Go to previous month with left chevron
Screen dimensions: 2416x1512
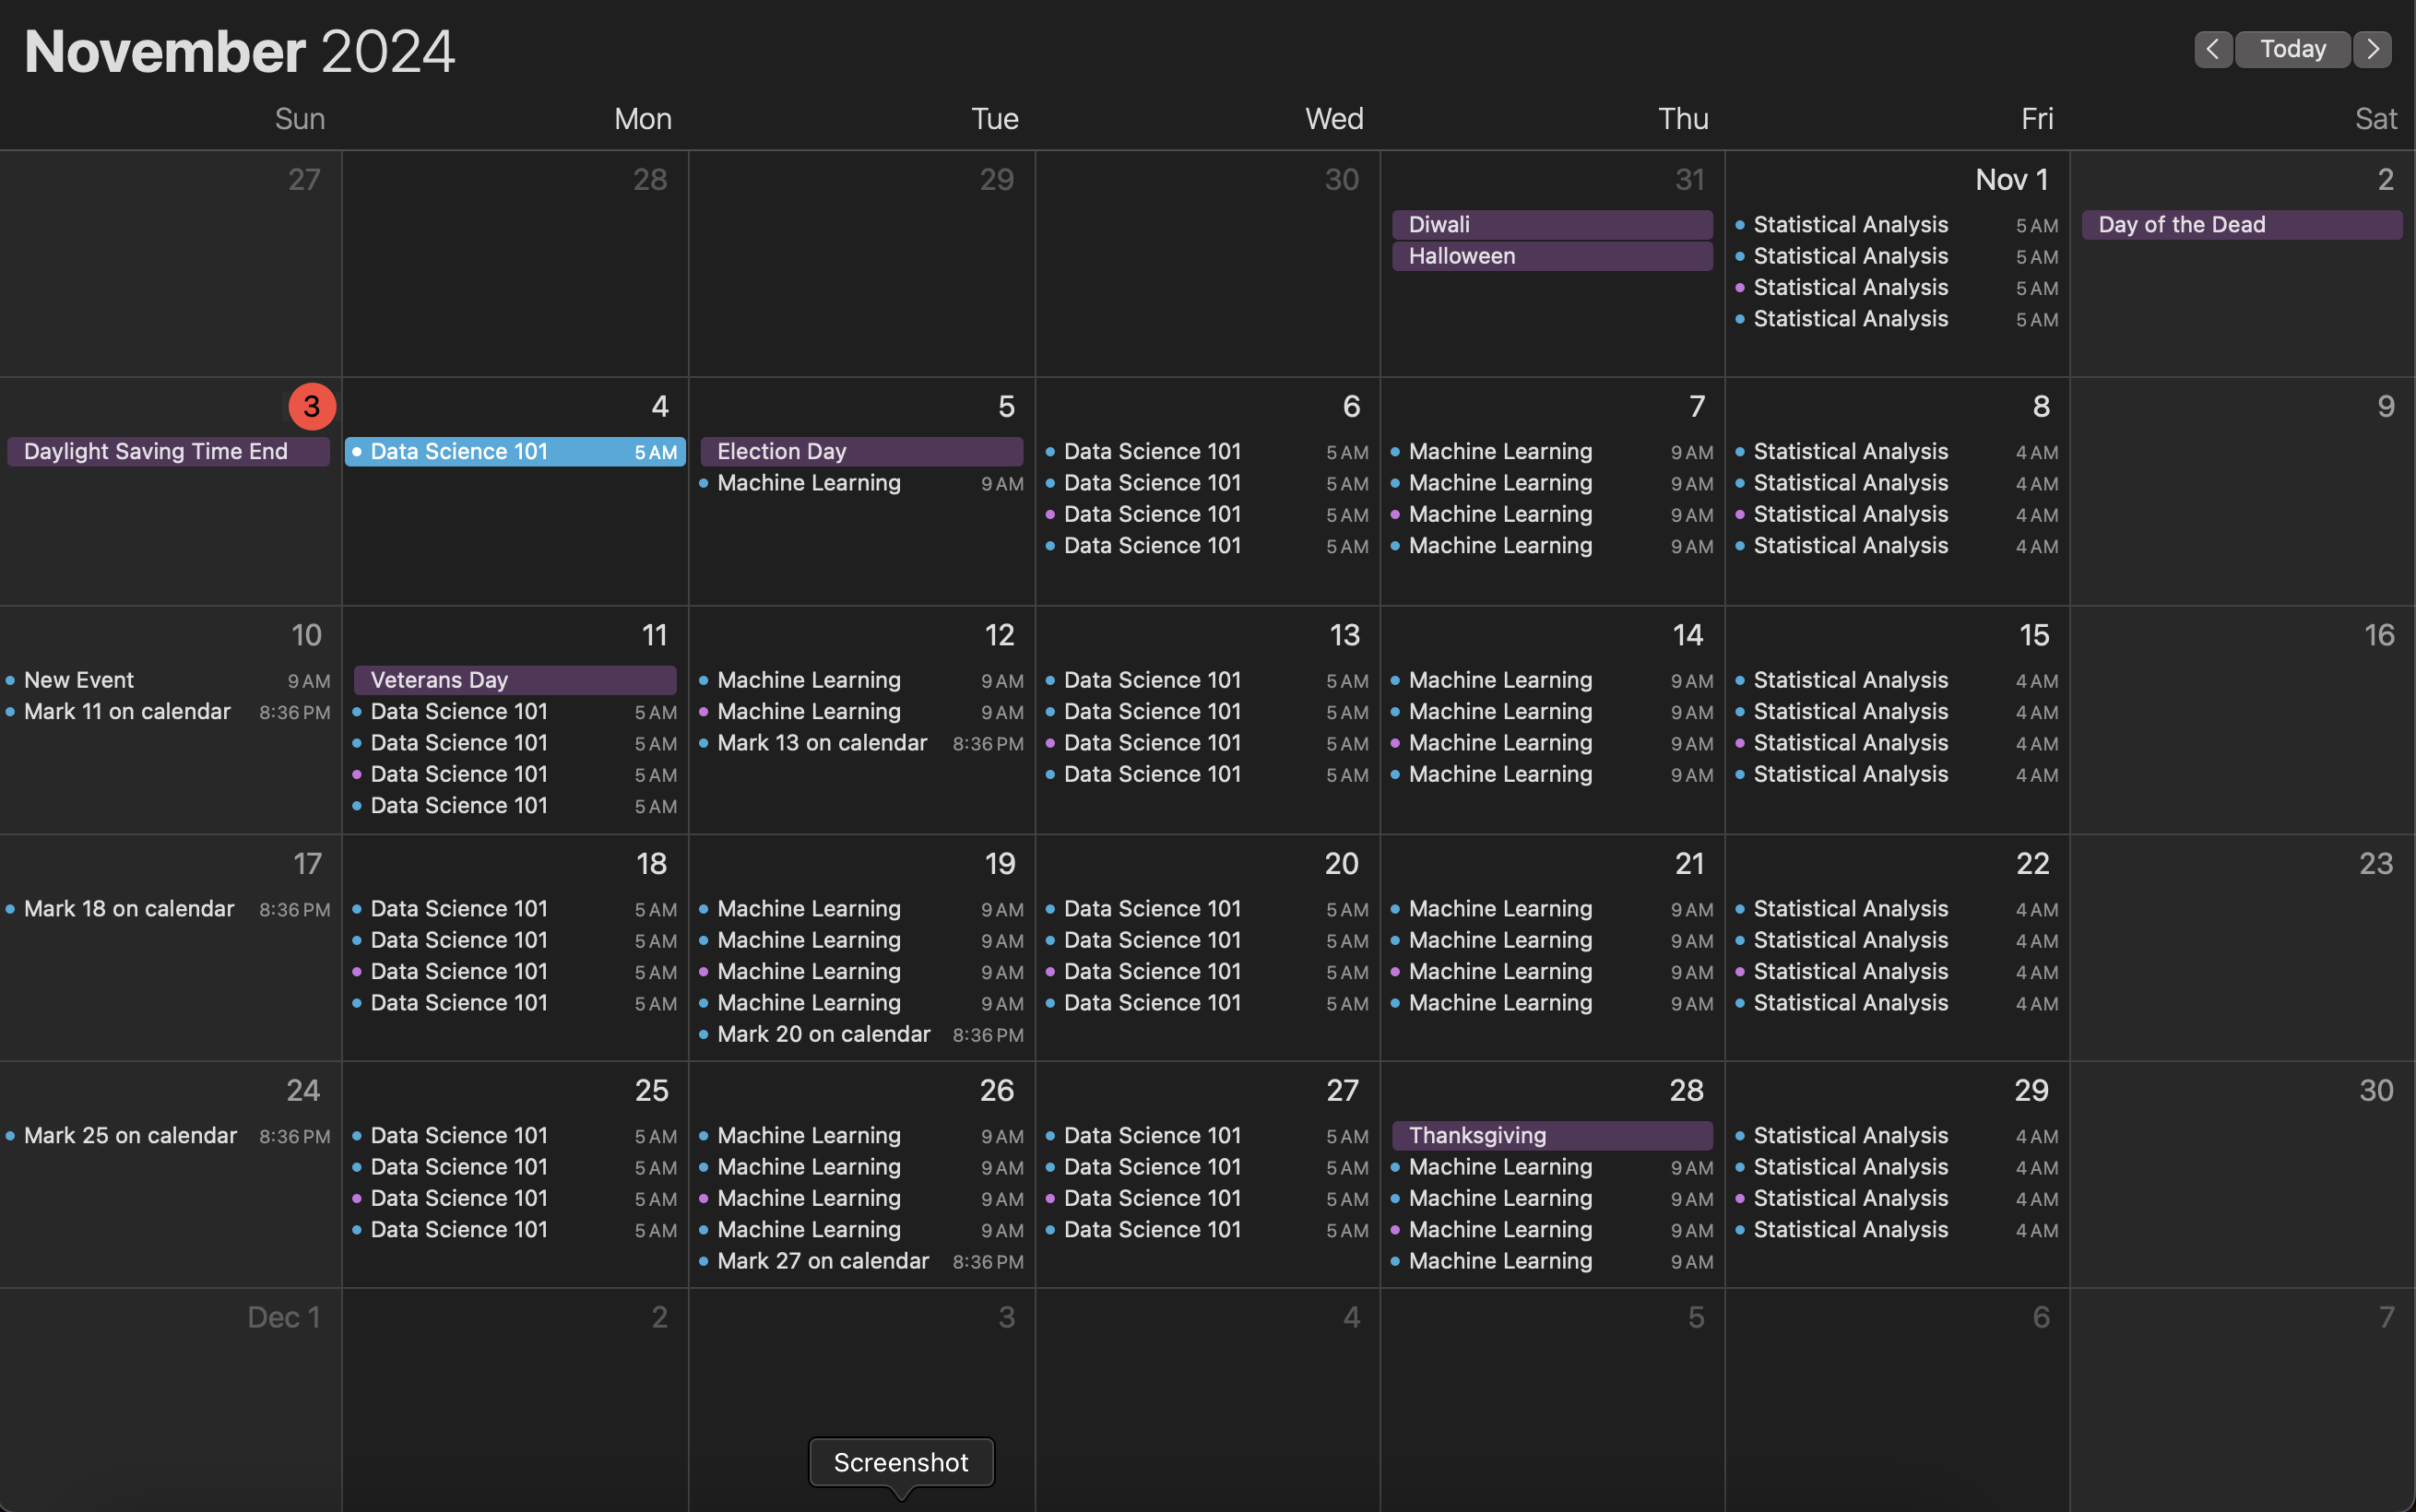2211,49
